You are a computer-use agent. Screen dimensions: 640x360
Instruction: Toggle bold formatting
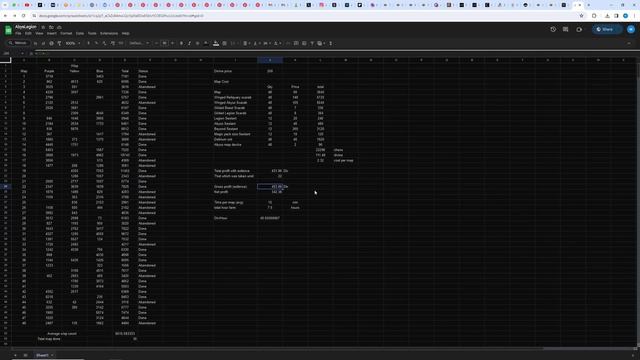click(181, 43)
